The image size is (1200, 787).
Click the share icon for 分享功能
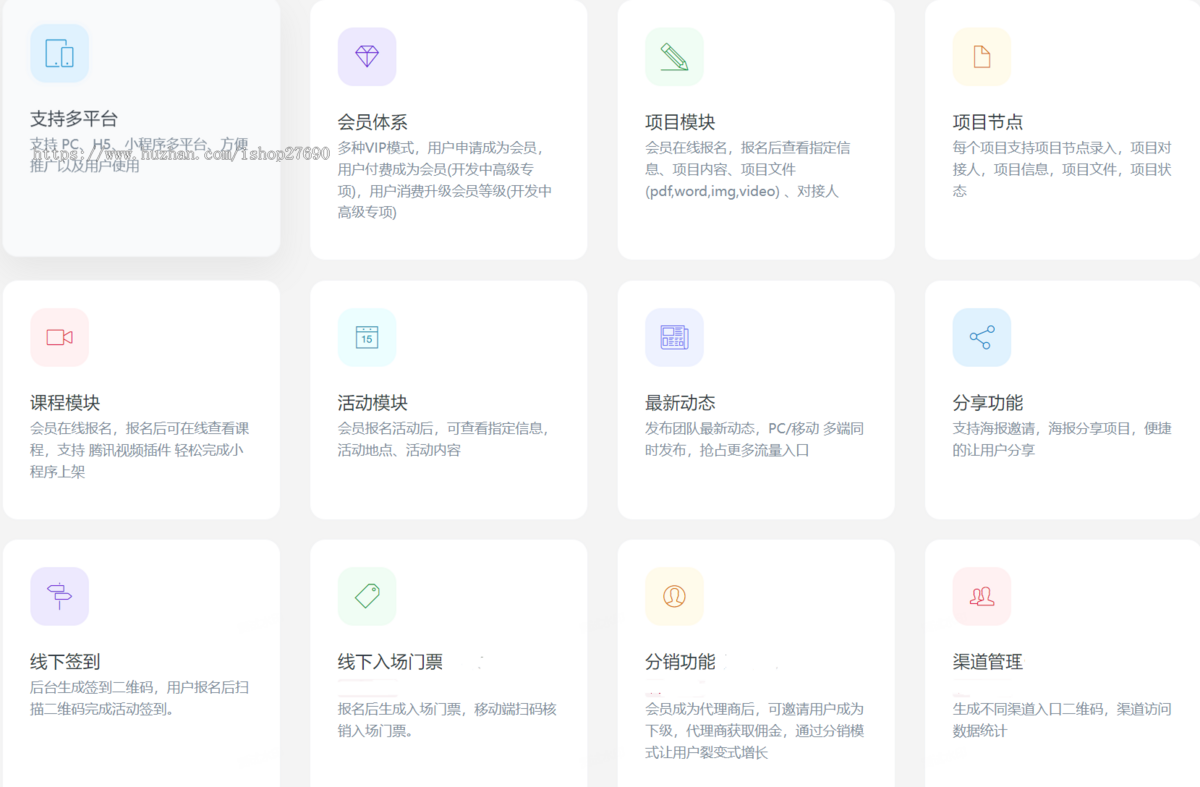(982, 337)
